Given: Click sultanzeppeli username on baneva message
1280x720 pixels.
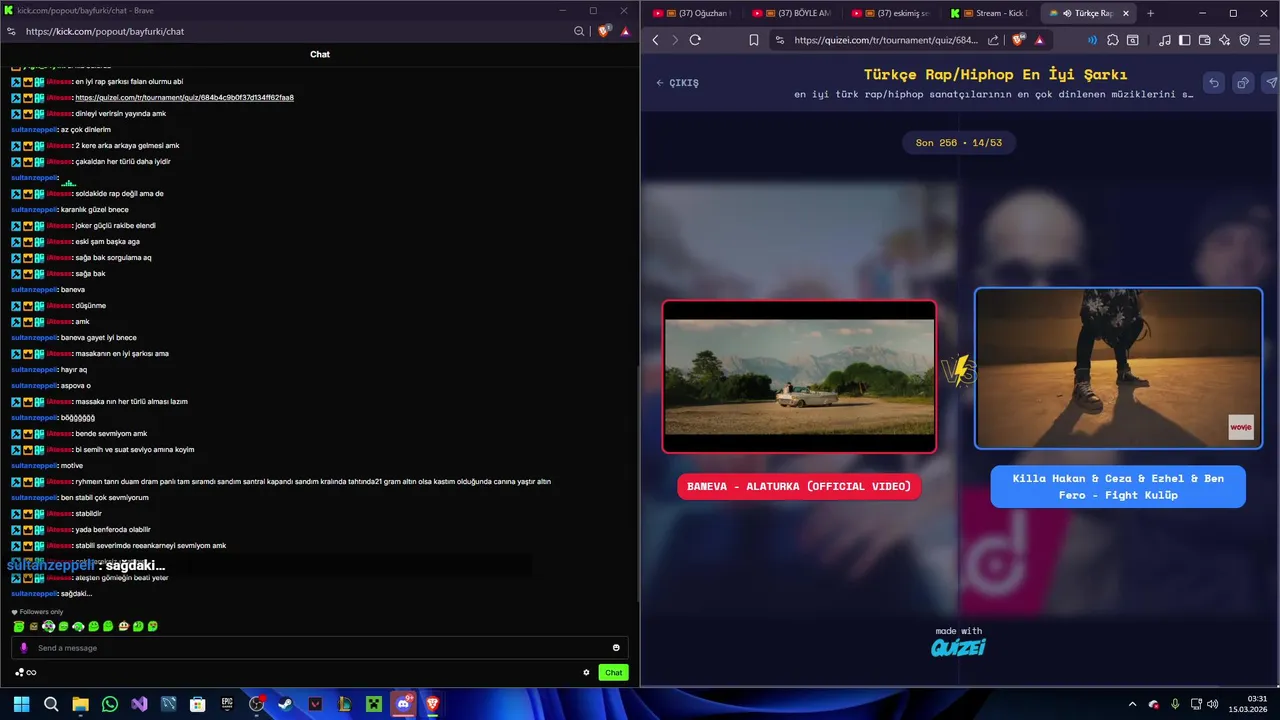Looking at the screenshot, I should tap(34, 289).
